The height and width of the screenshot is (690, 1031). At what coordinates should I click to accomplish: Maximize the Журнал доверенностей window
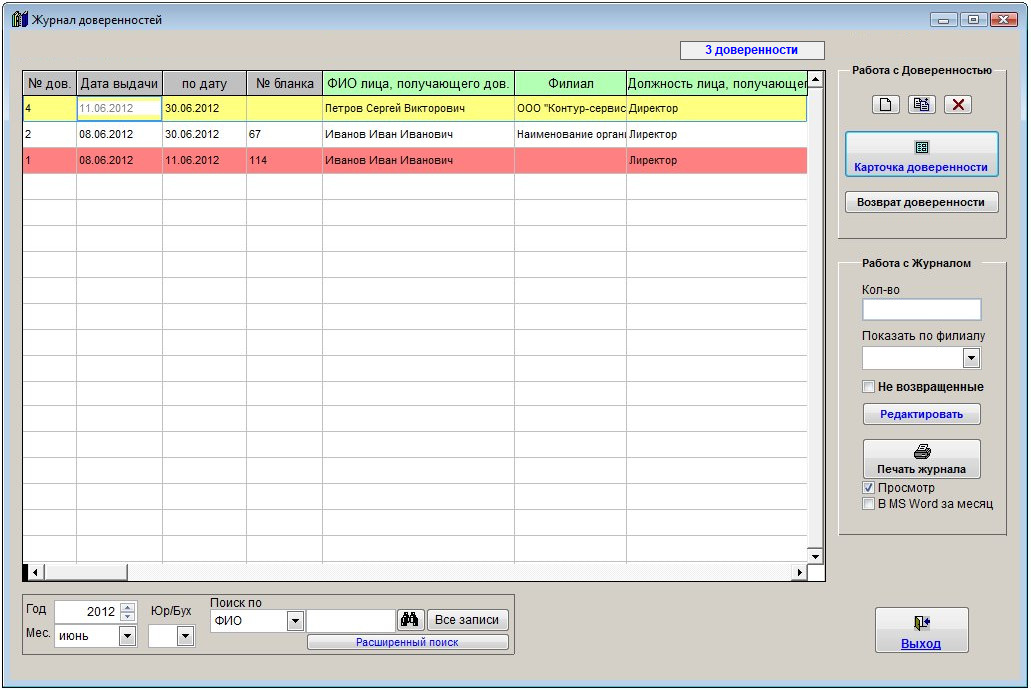973,20
